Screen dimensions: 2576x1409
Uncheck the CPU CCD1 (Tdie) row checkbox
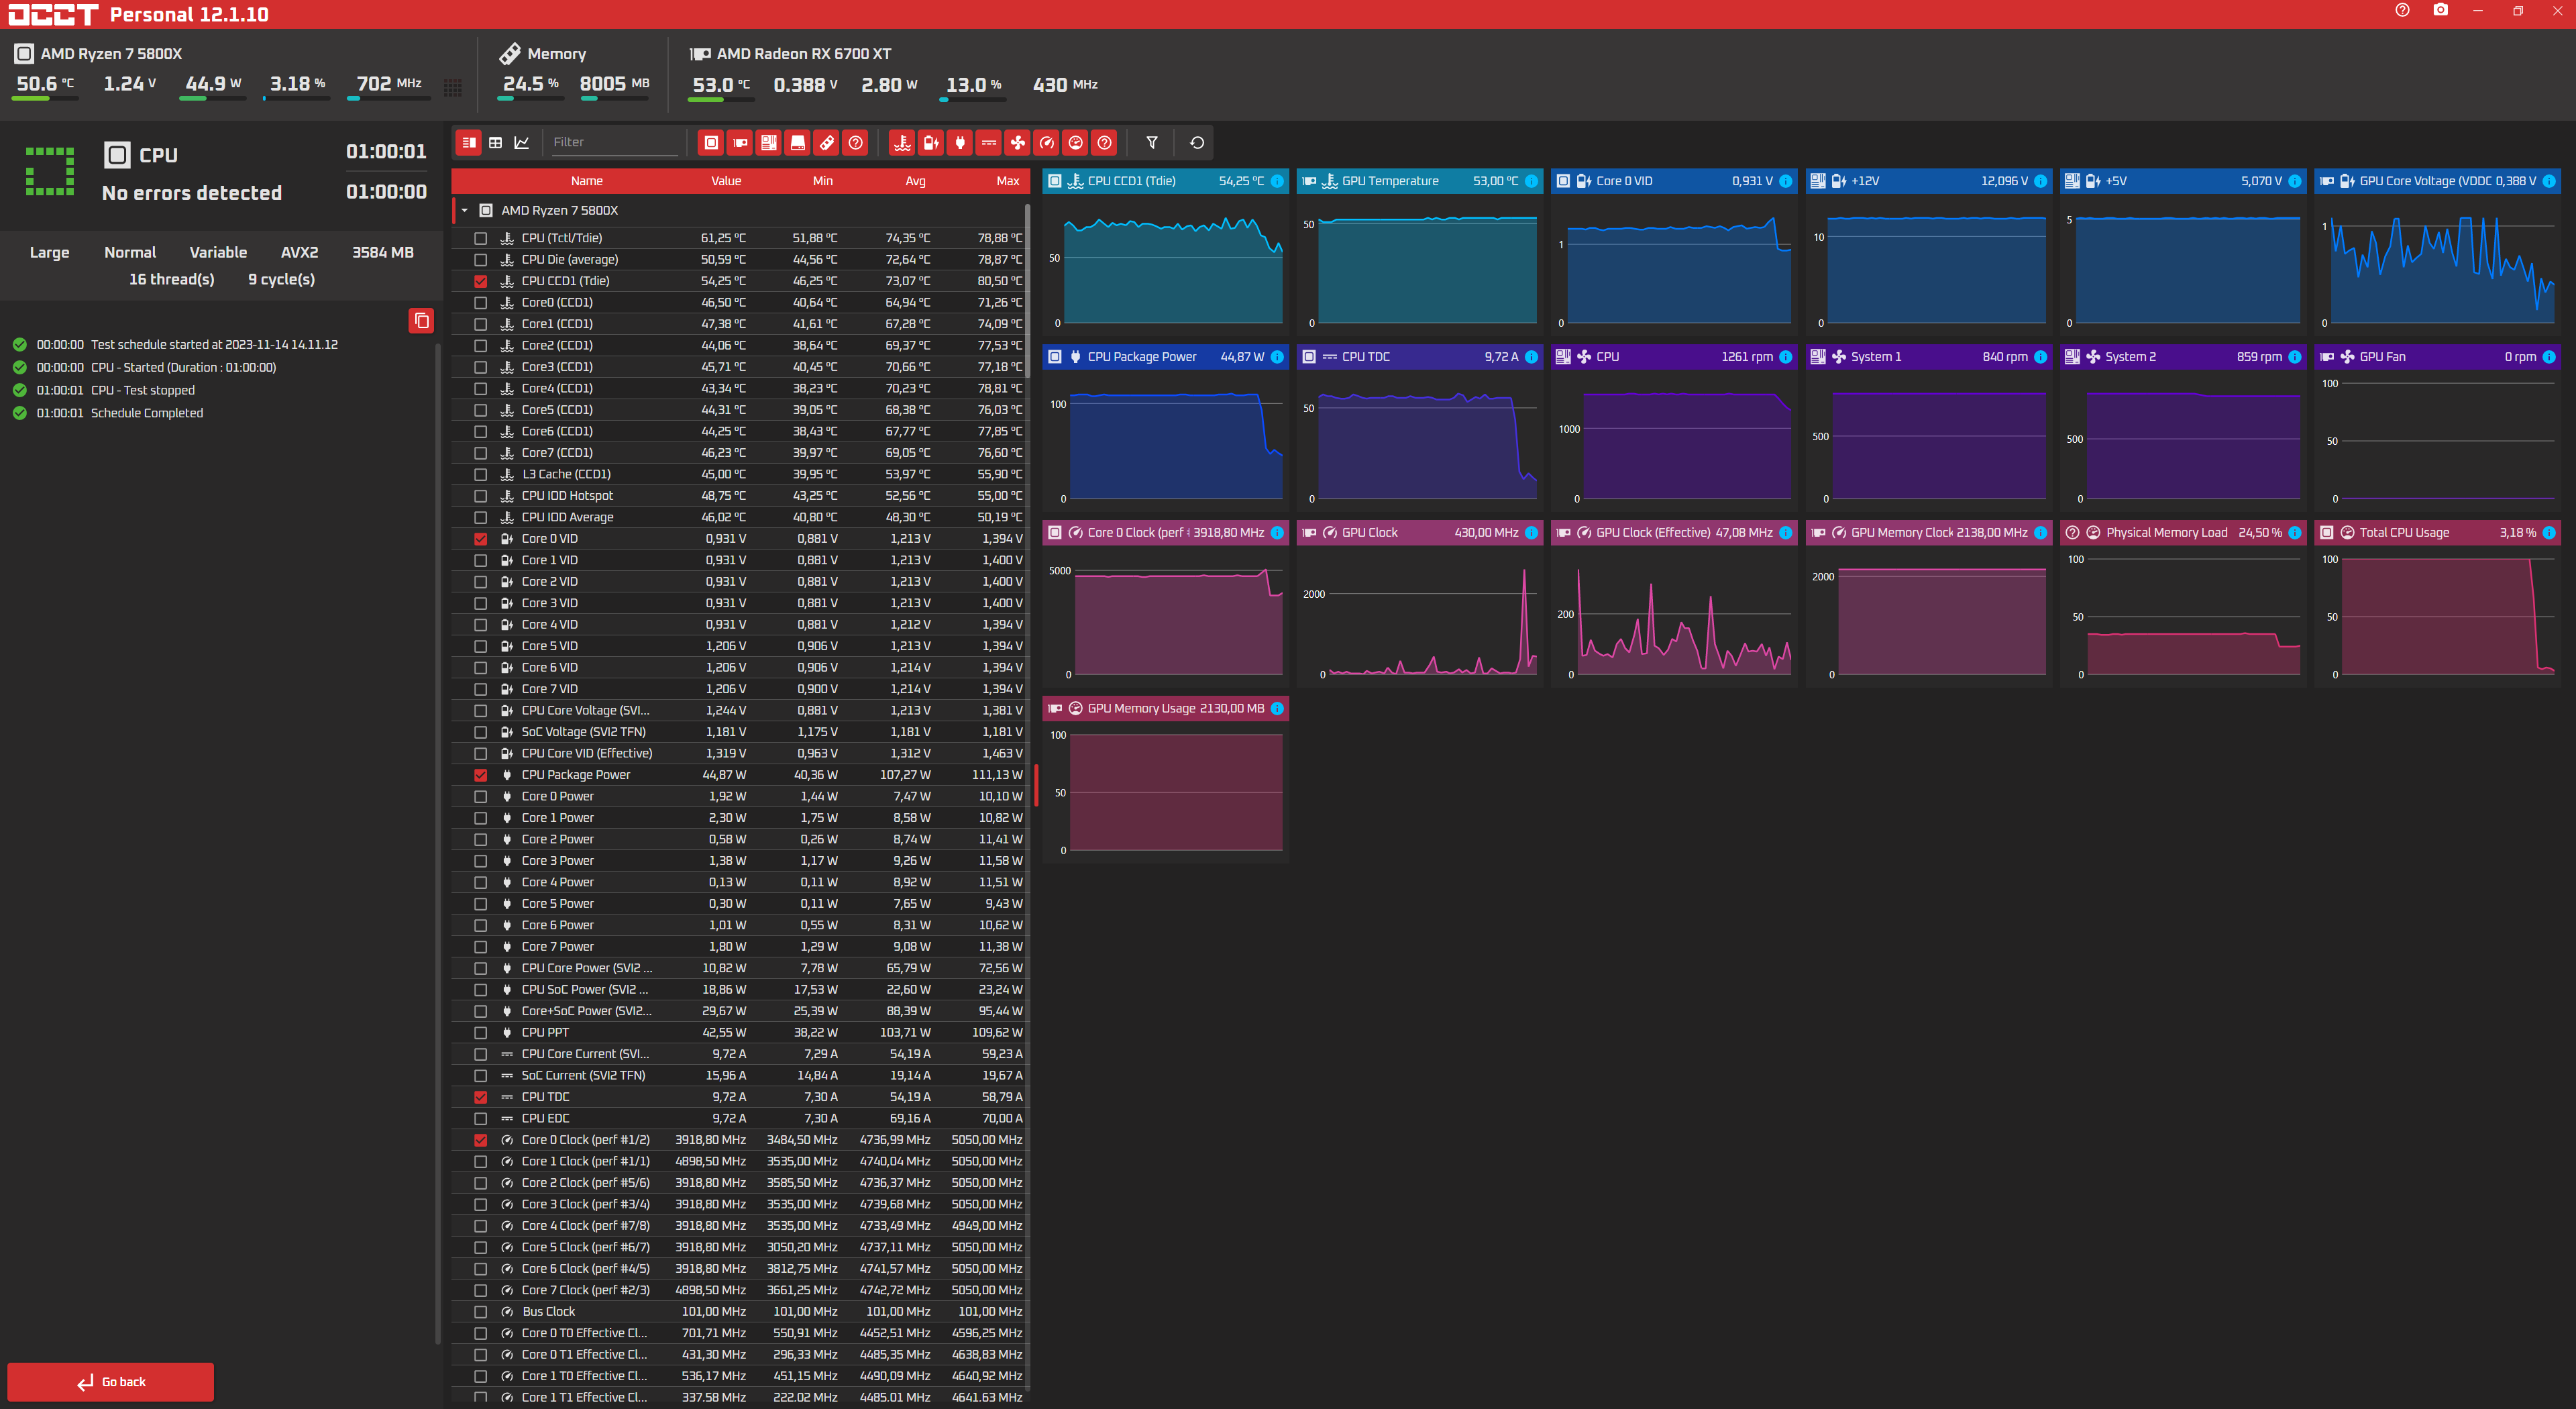[x=481, y=281]
